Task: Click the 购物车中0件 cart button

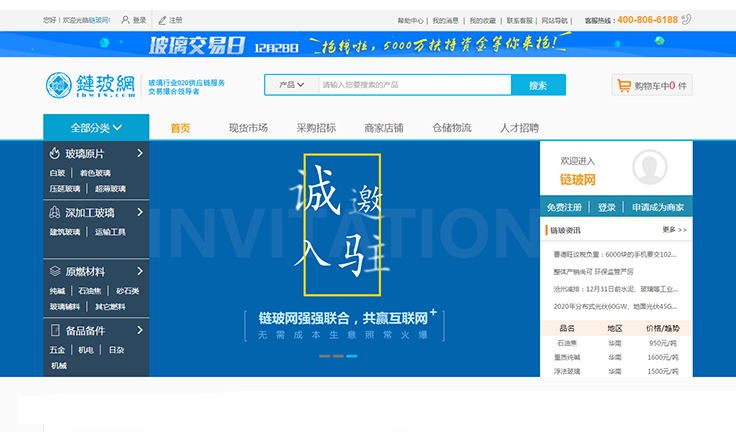Action: point(652,85)
